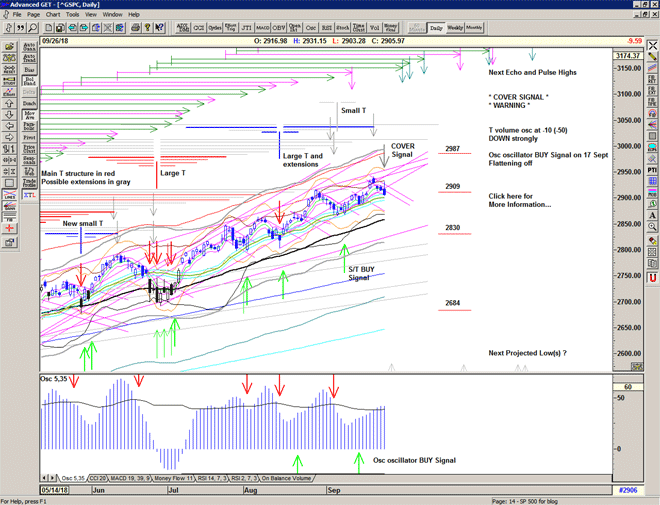Click the Trade Profile tool icon
The height and width of the screenshot is (505, 660).
(x=29, y=182)
